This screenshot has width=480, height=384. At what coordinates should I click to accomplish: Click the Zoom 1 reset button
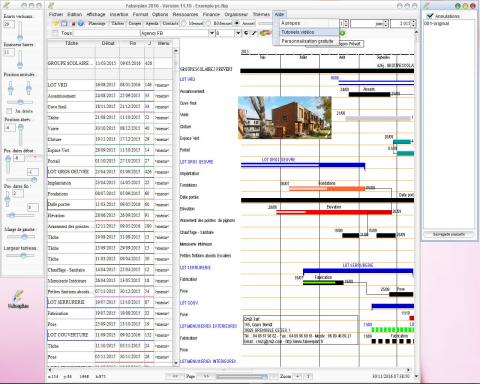(308, 376)
